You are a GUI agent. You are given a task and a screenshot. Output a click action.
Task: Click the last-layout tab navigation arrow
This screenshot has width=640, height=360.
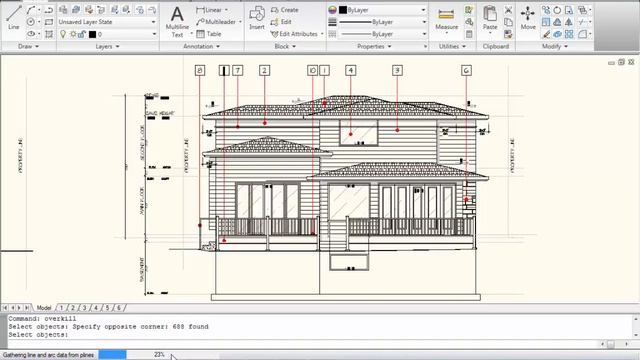click(x=27, y=308)
